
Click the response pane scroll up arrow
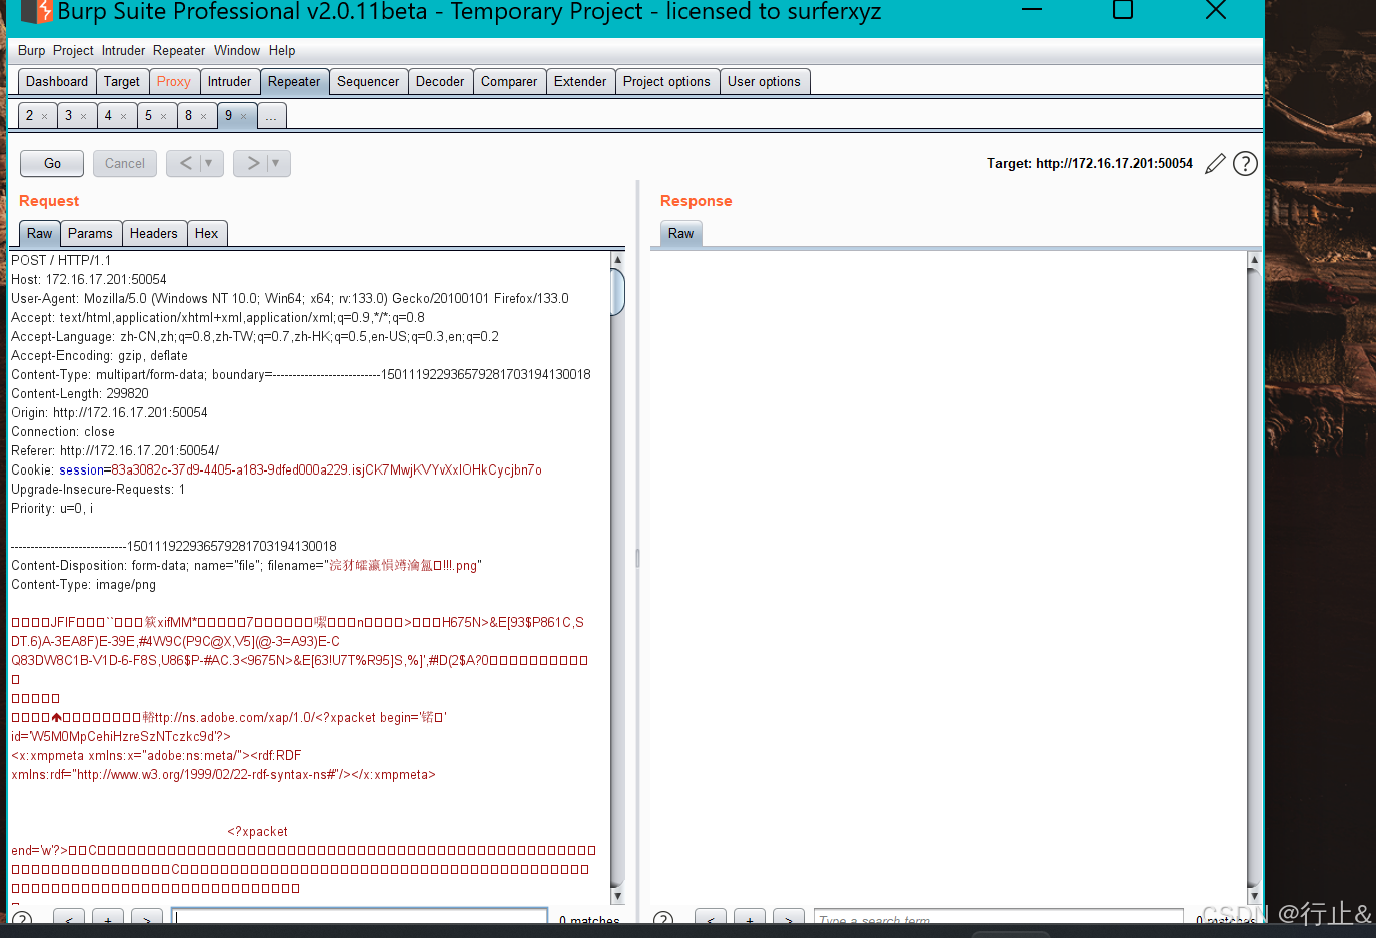(x=1254, y=260)
